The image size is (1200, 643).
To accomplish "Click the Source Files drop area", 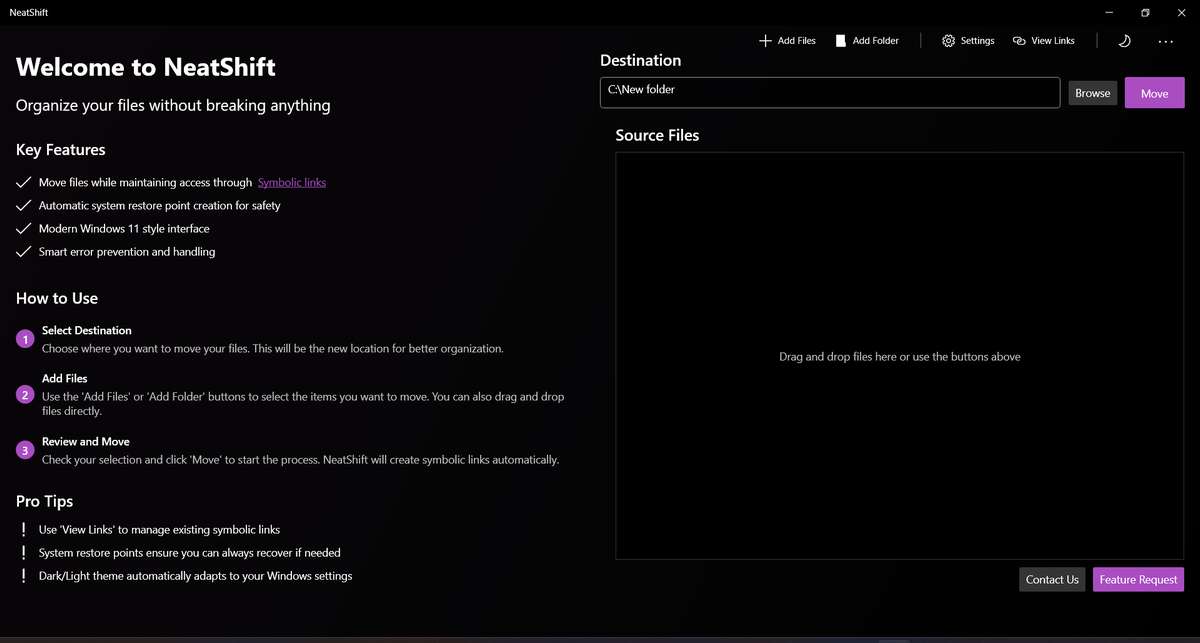I will [x=899, y=356].
